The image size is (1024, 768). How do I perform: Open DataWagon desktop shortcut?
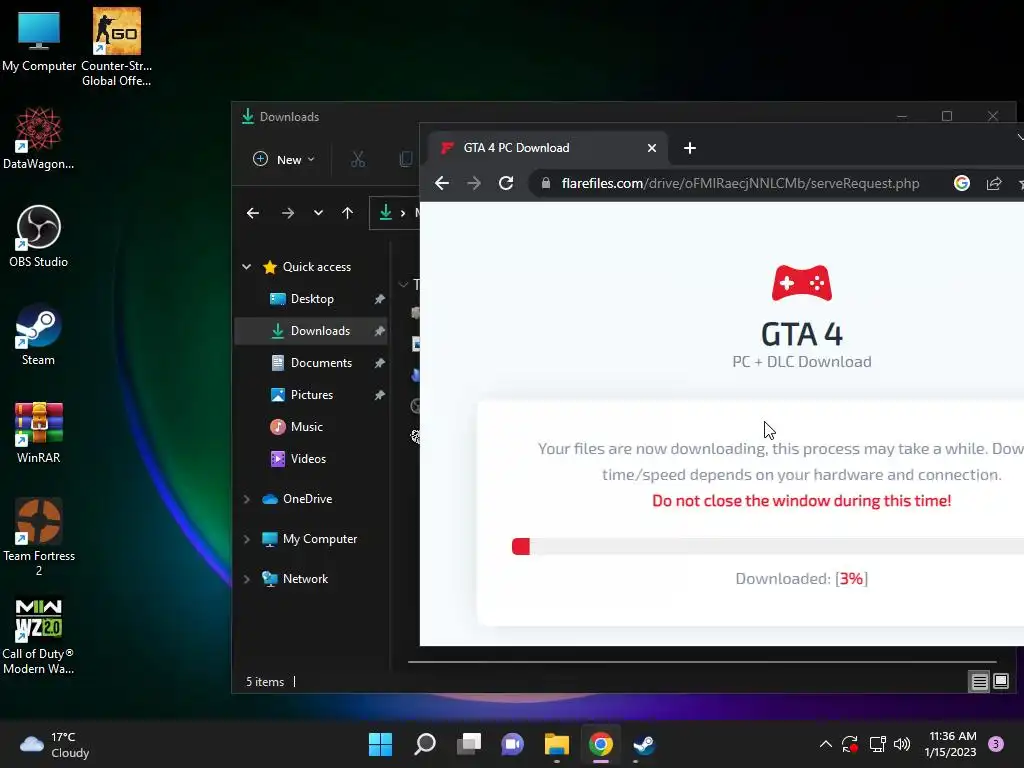[x=39, y=138]
